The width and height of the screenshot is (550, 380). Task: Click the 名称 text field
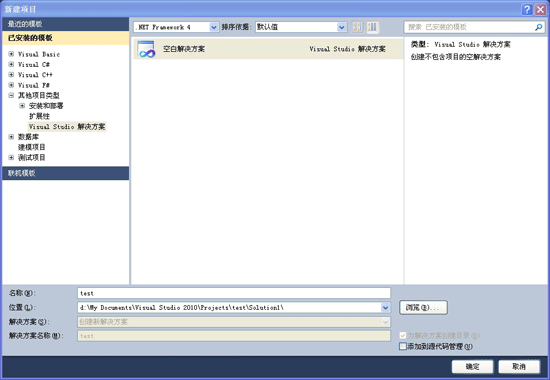point(234,293)
